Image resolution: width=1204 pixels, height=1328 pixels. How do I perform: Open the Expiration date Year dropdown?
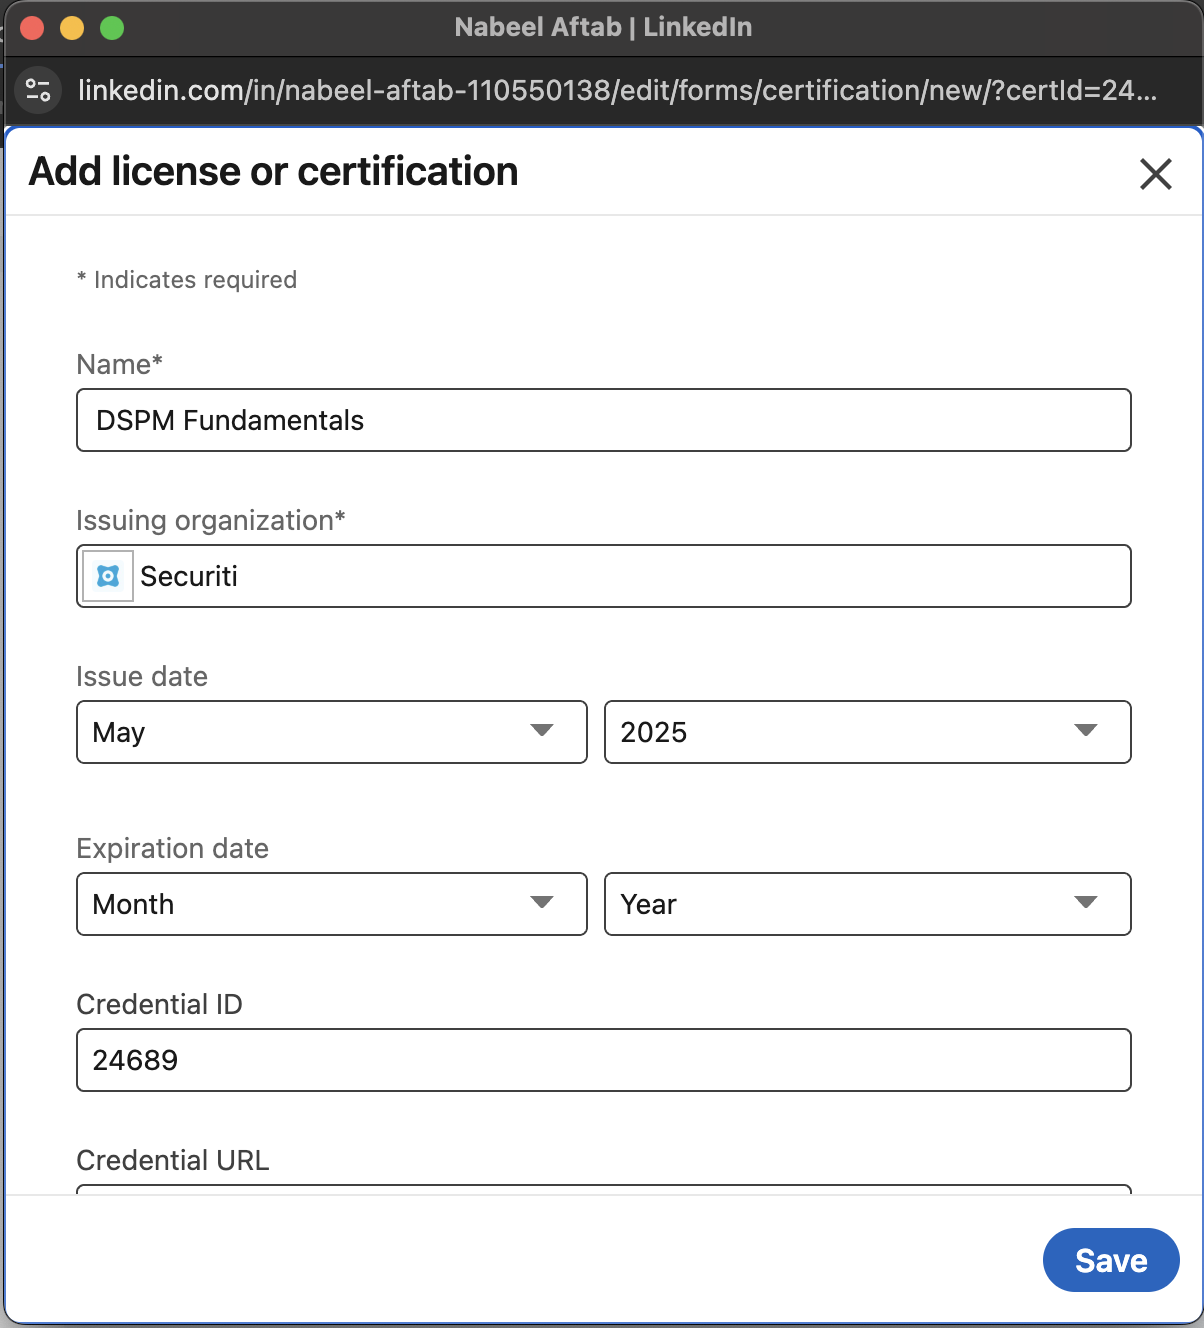[868, 904]
